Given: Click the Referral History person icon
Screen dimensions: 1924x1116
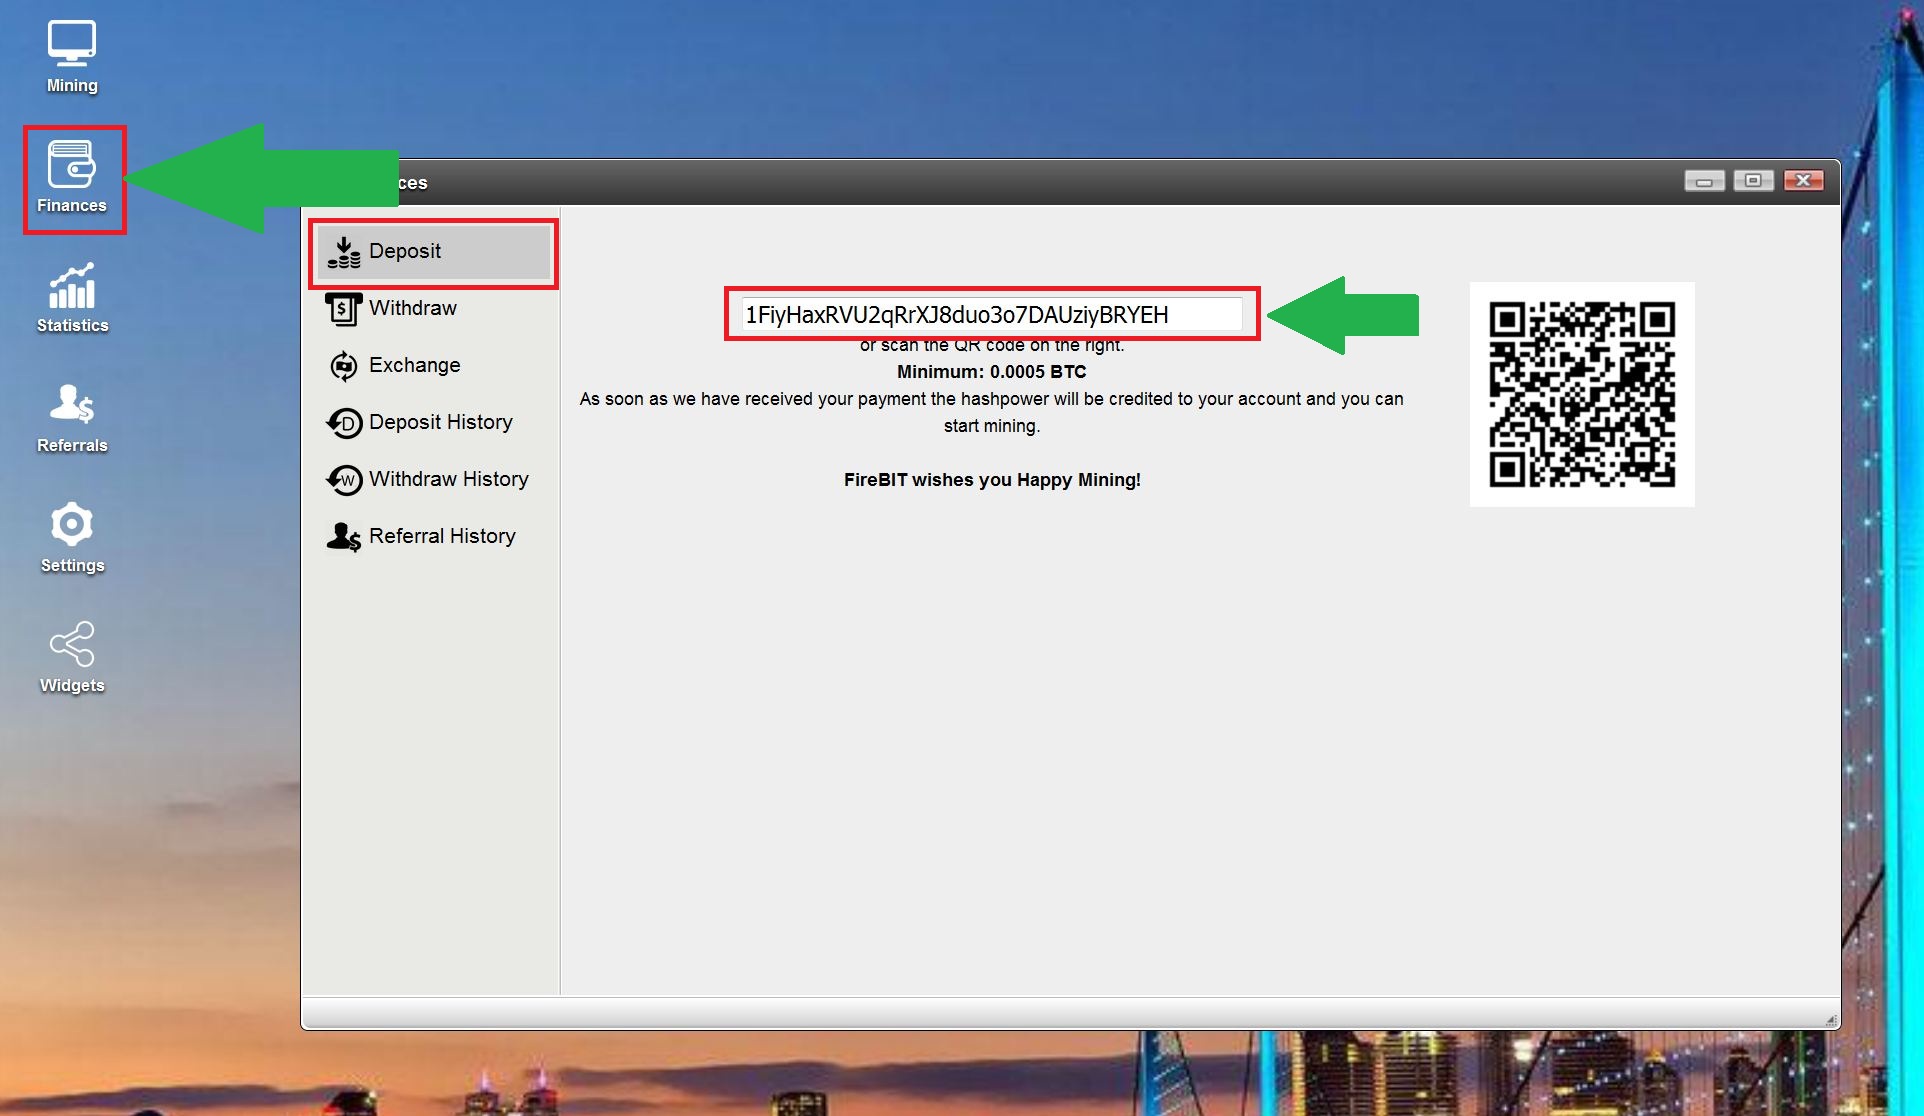Looking at the screenshot, I should (x=344, y=537).
